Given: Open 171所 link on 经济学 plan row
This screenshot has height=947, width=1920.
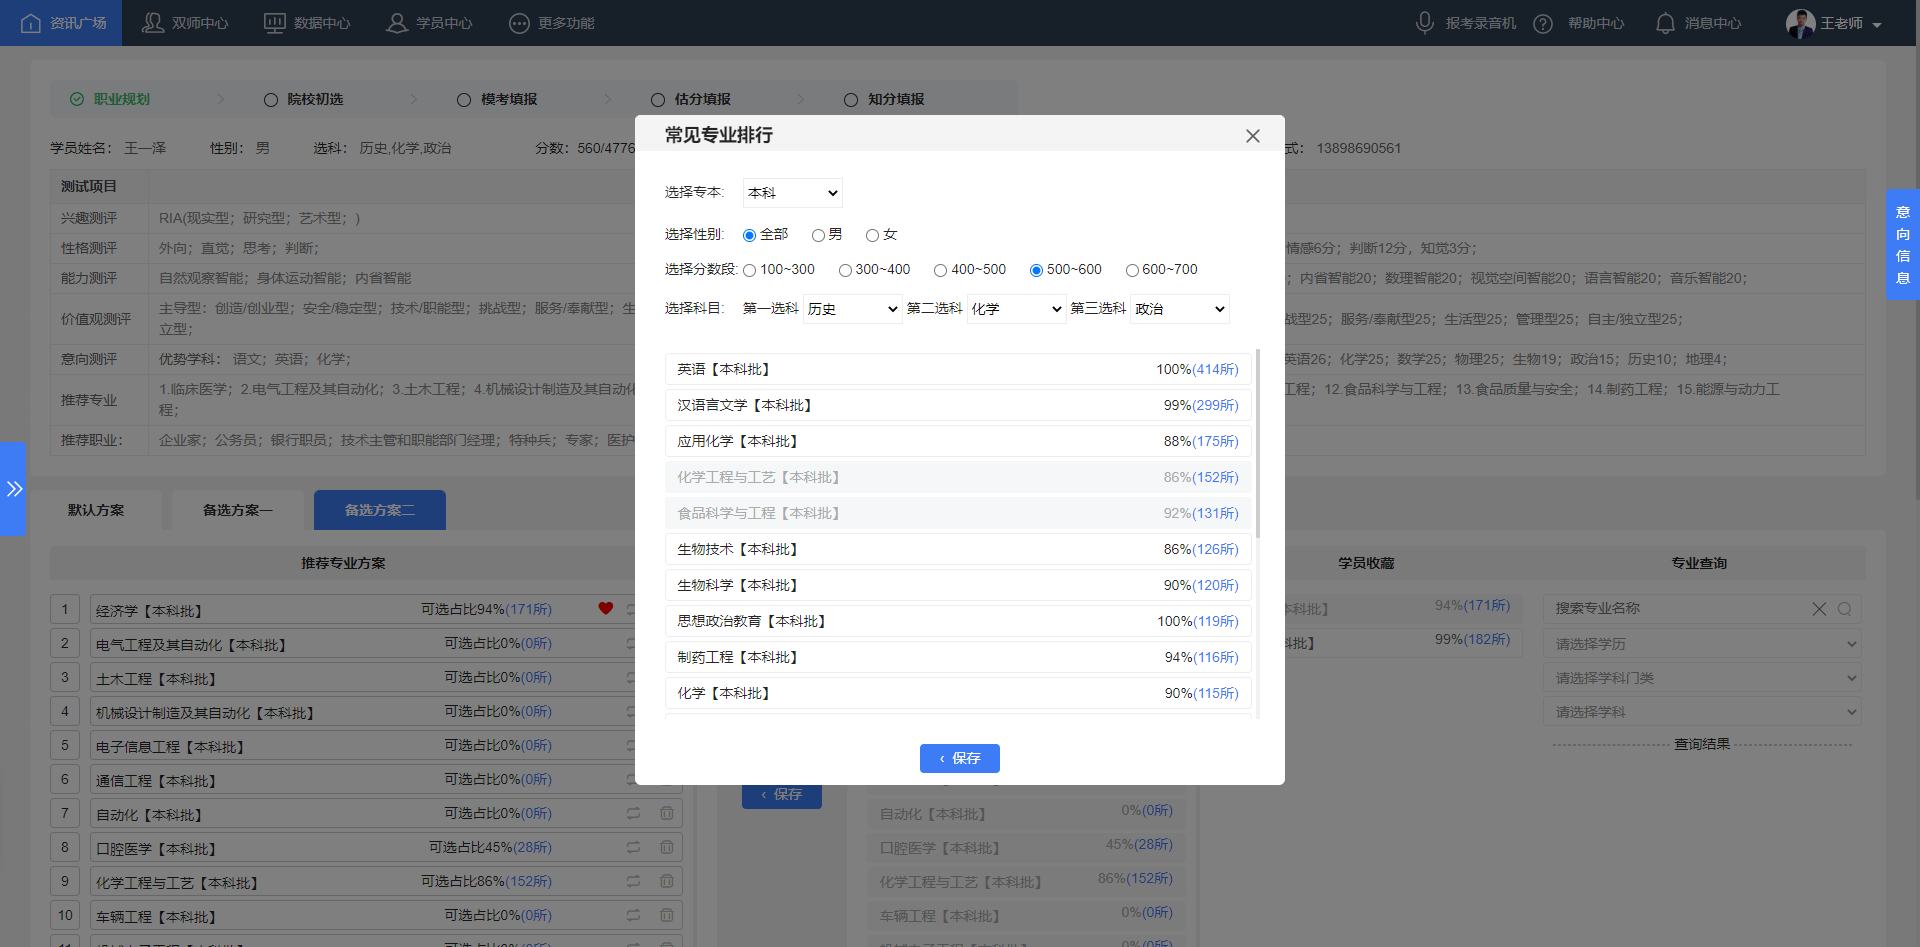Looking at the screenshot, I should click(528, 609).
